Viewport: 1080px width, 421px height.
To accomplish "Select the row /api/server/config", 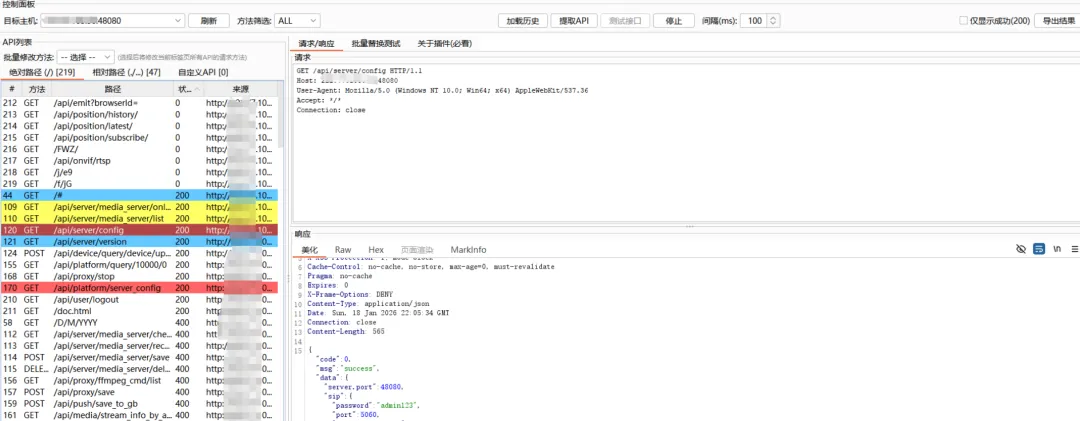I will click(x=138, y=229).
